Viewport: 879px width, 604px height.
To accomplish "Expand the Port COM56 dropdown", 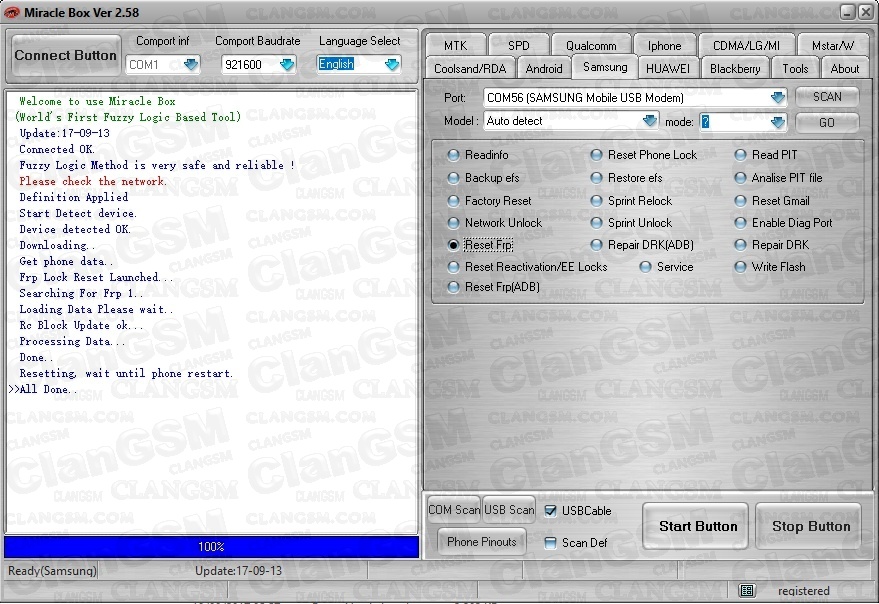I will 778,98.
